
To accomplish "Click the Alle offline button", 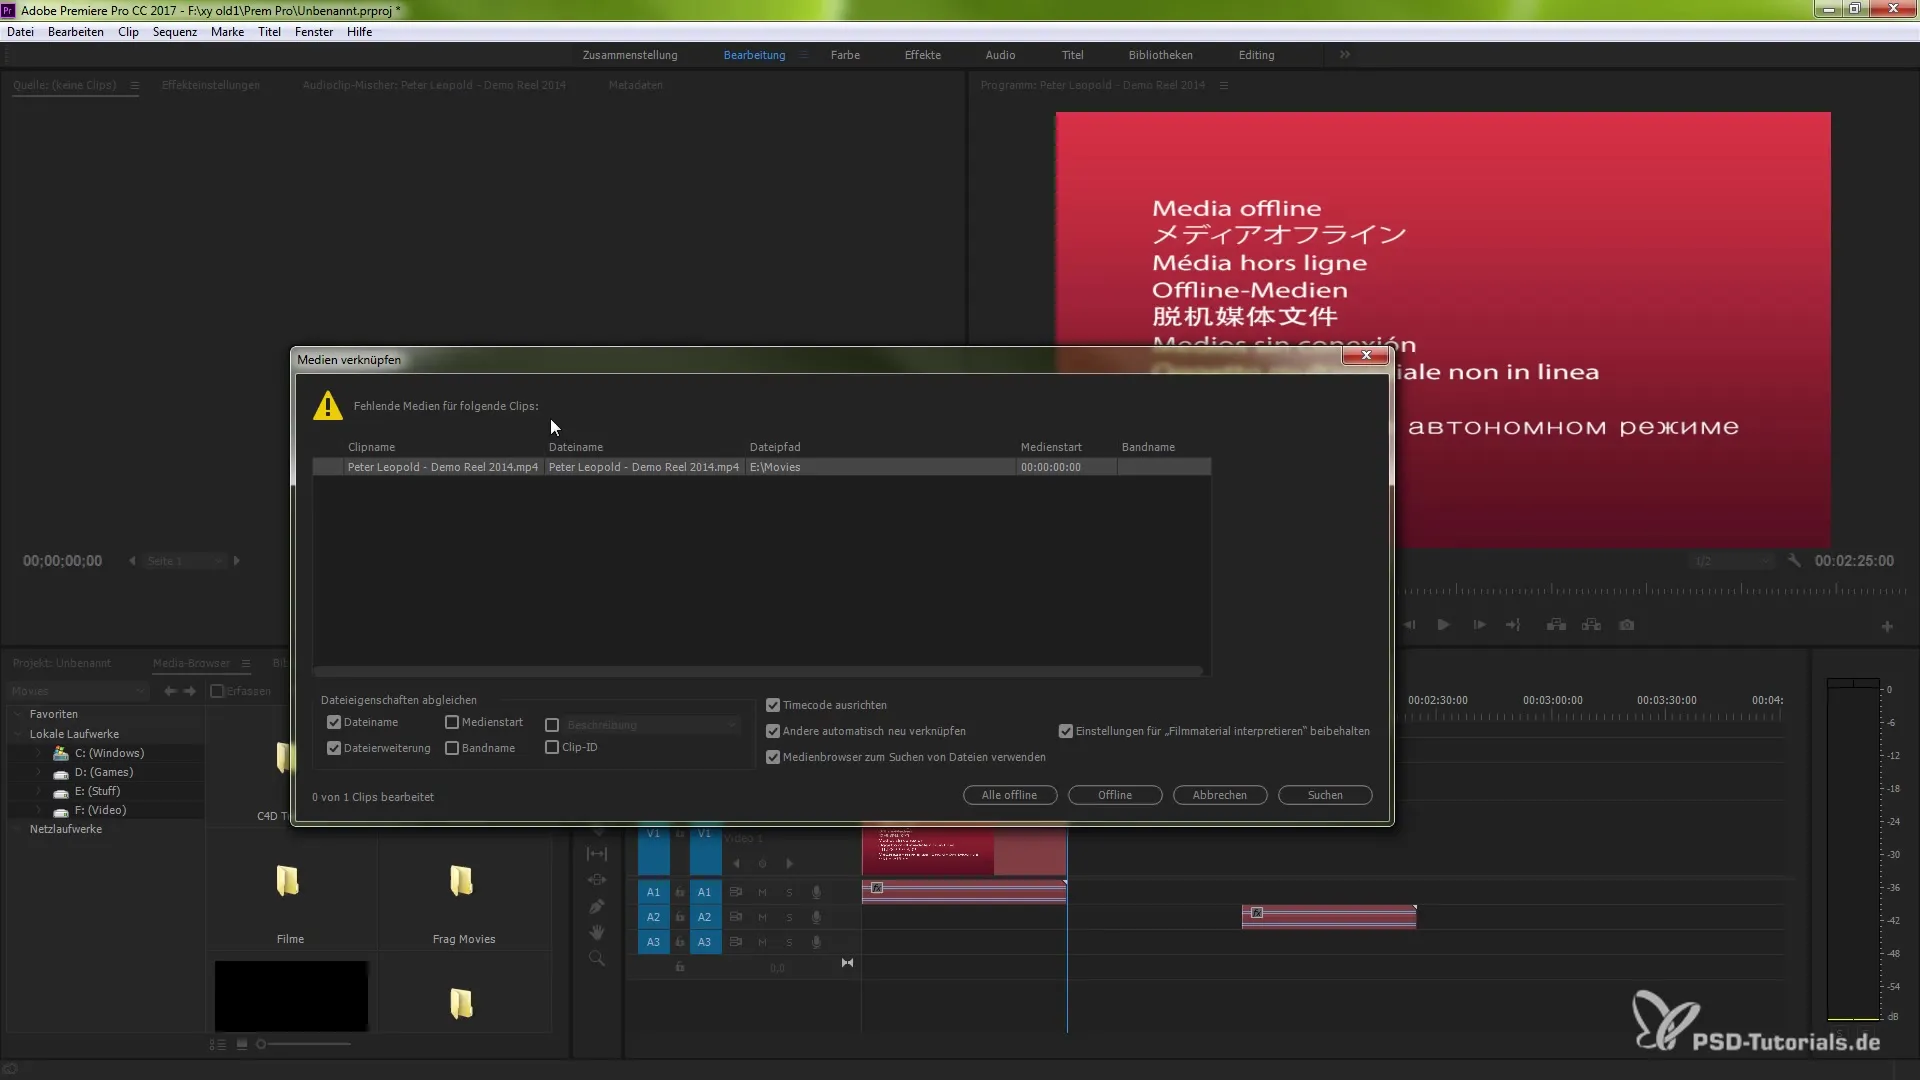I will coord(1009,795).
